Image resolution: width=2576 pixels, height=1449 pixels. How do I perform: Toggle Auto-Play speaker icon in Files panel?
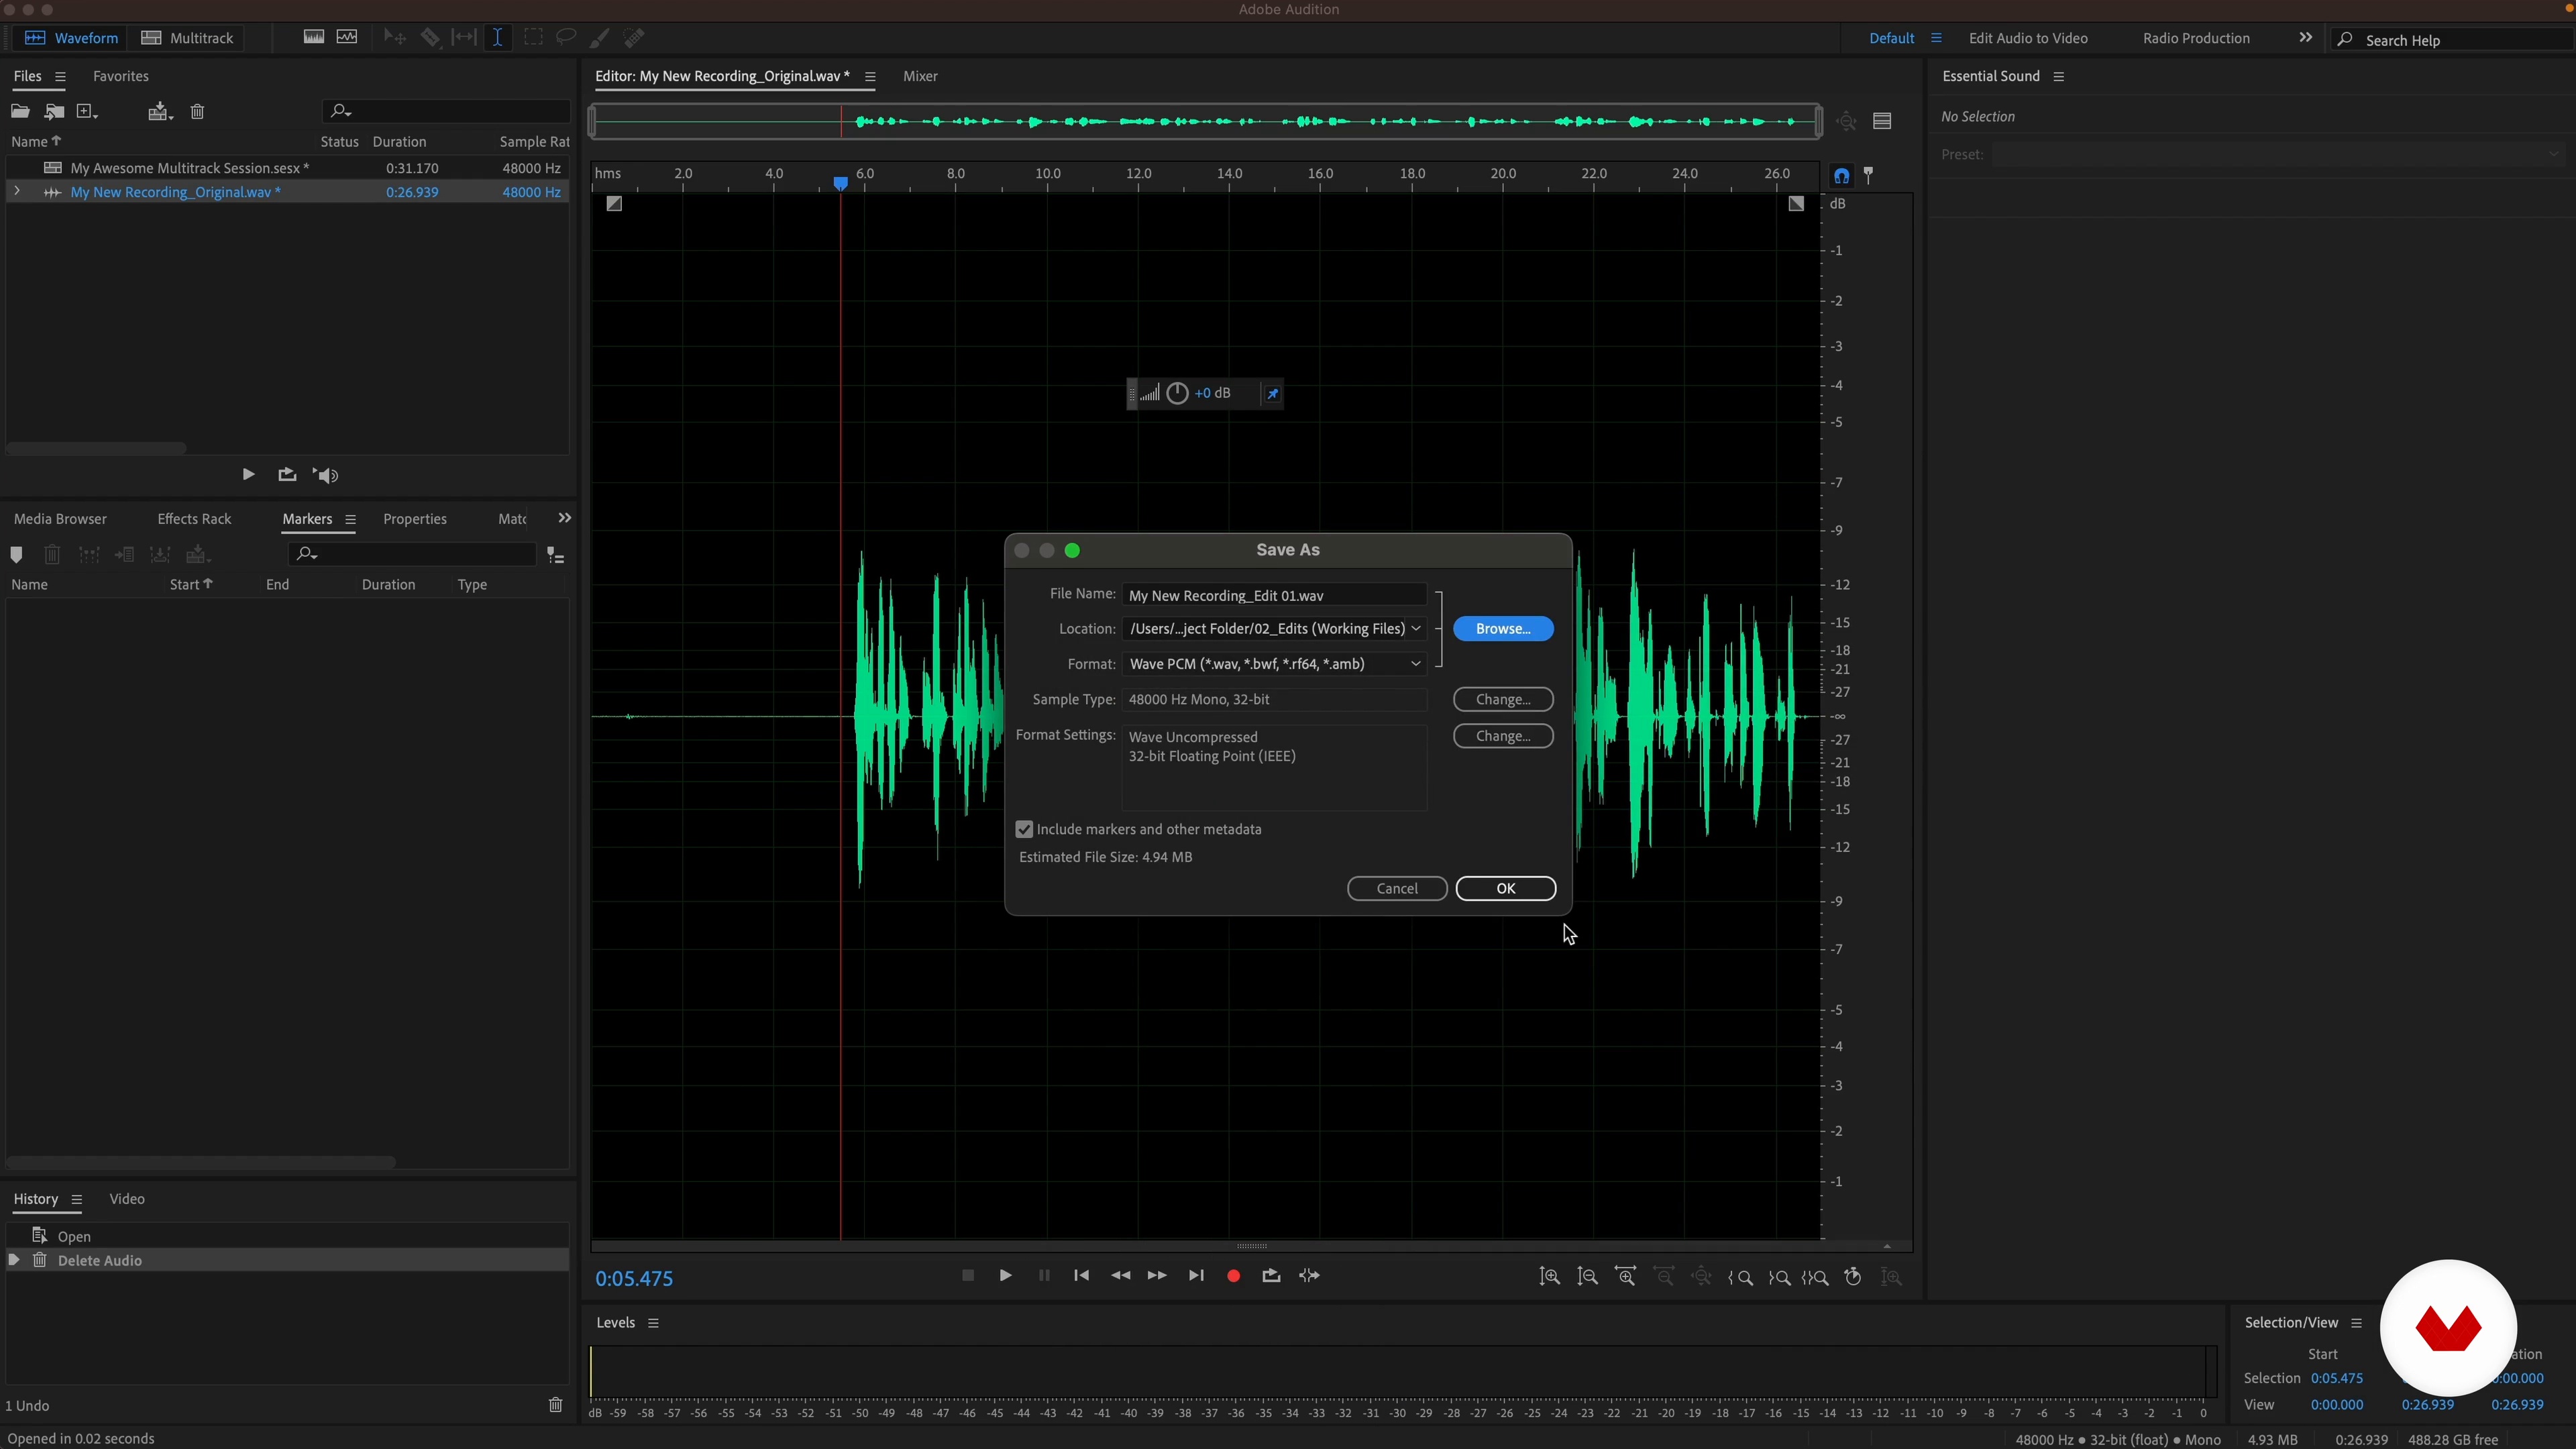[326, 475]
